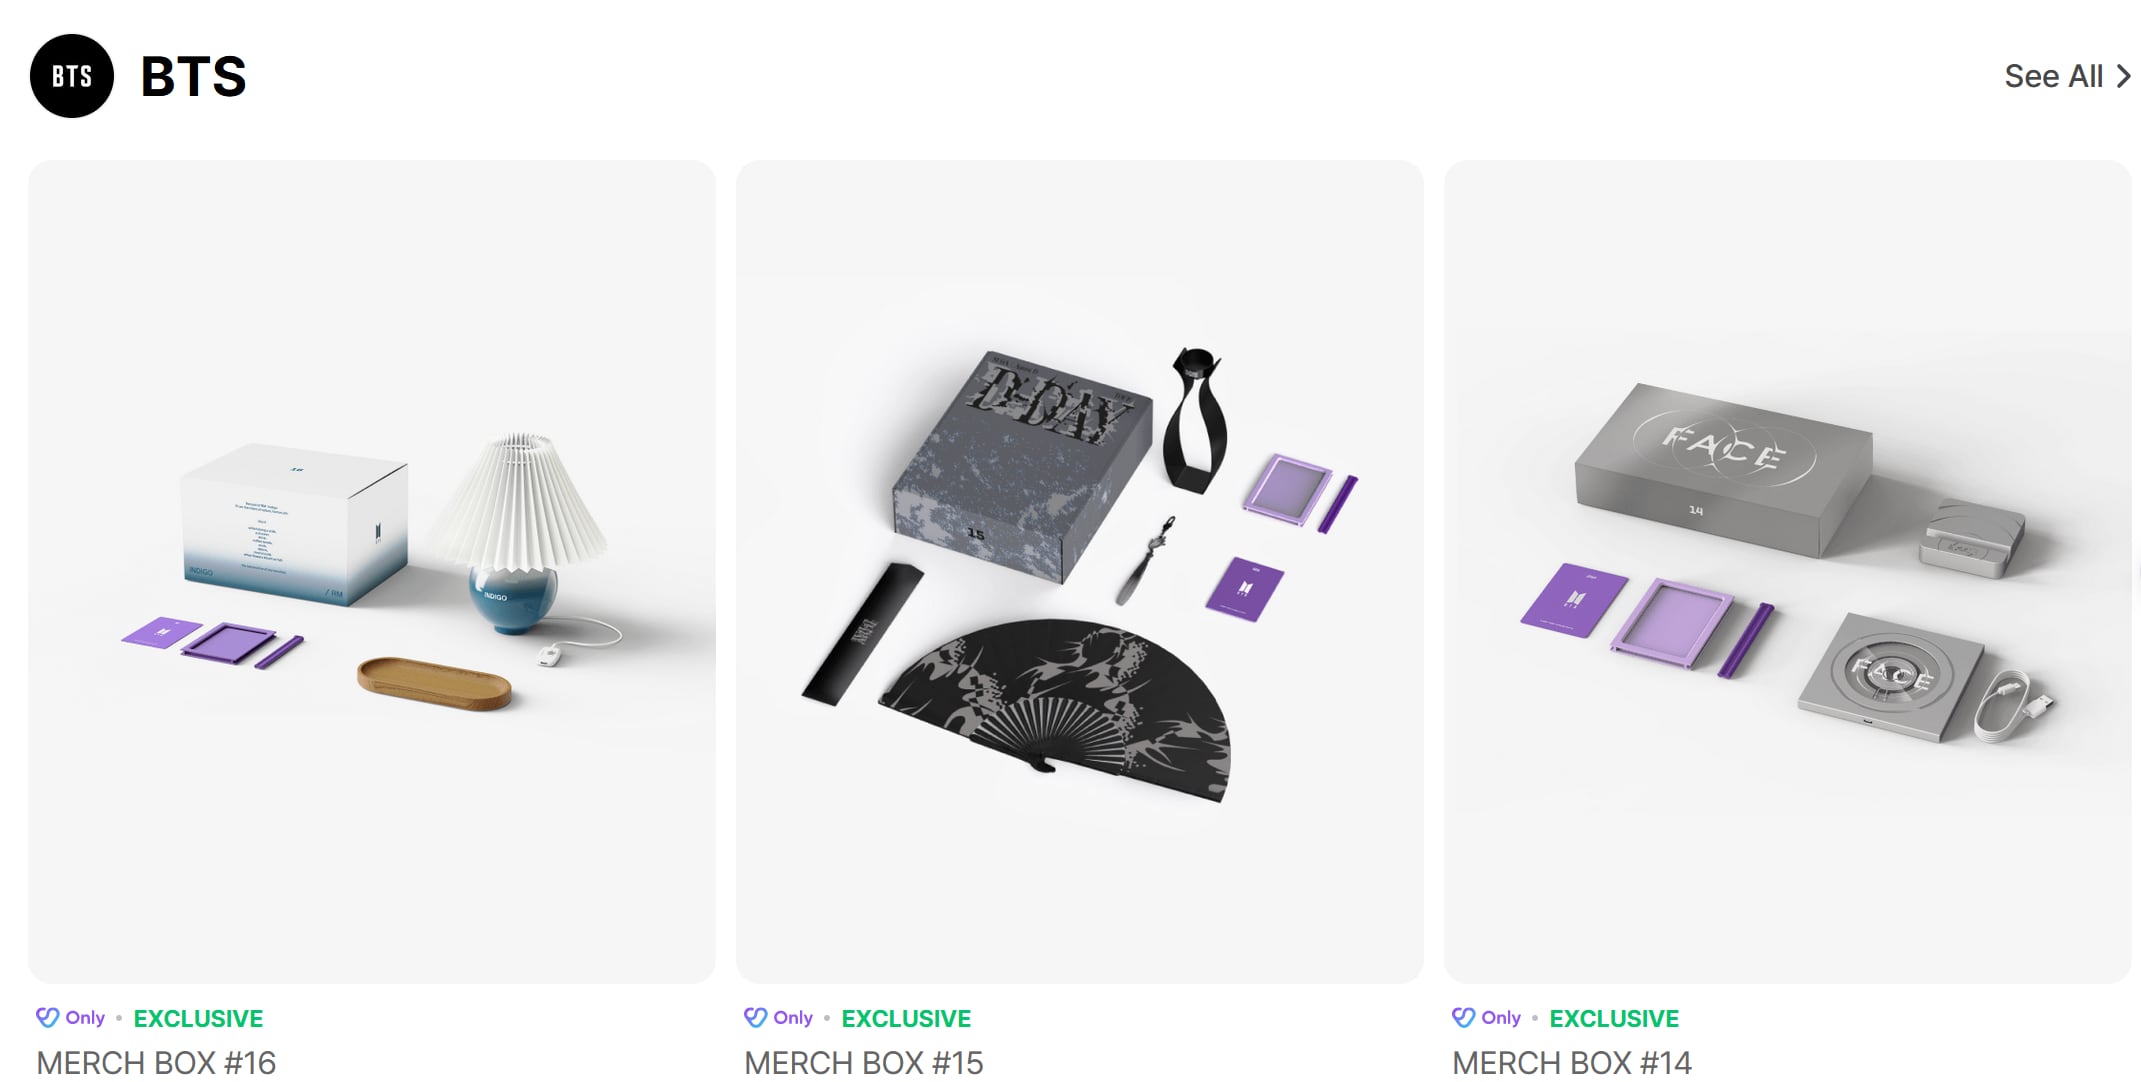Click the Only label under MERCH BOX #16
The height and width of the screenshot is (1082, 2141).
85,1018
